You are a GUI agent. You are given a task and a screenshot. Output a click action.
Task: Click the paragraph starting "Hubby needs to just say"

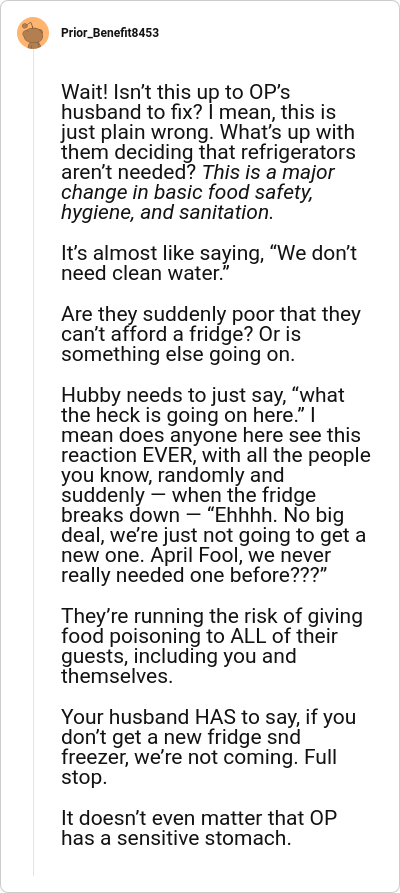tap(215, 485)
